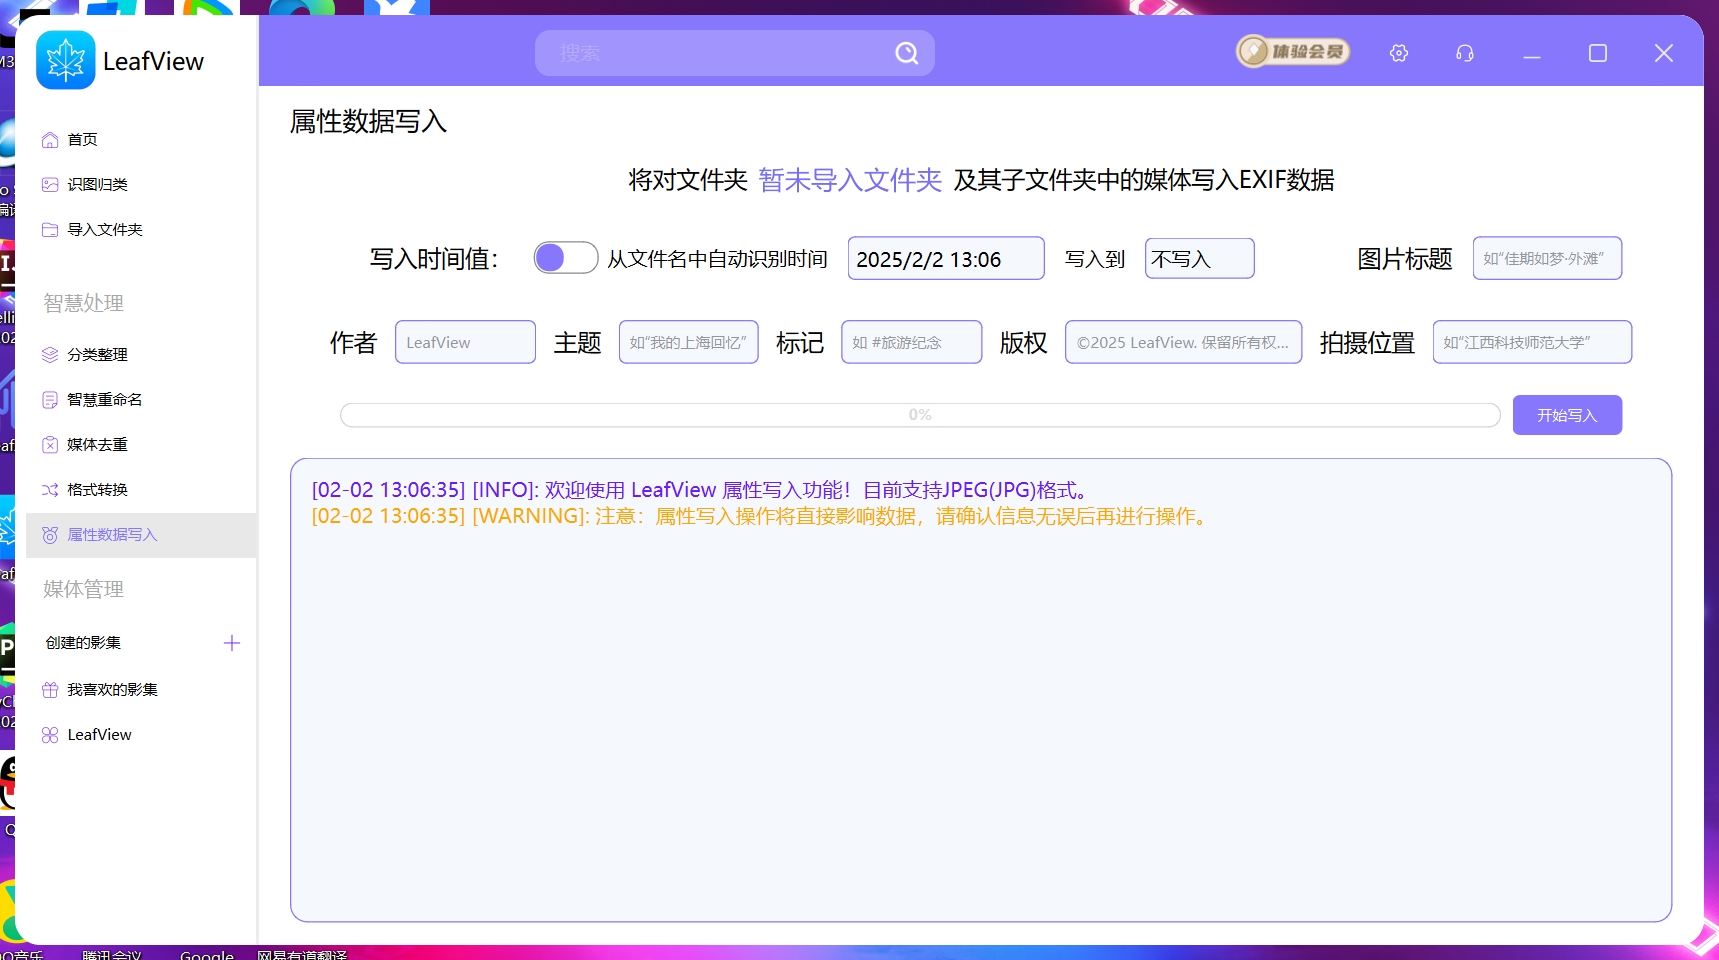Open 智慧重命名 smart rename

click(x=141, y=400)
